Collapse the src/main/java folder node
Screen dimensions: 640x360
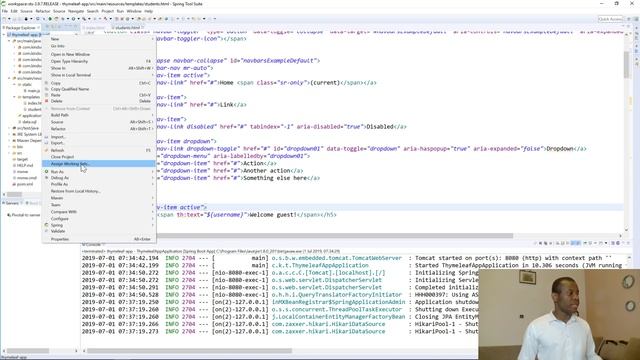coord(9,41)
